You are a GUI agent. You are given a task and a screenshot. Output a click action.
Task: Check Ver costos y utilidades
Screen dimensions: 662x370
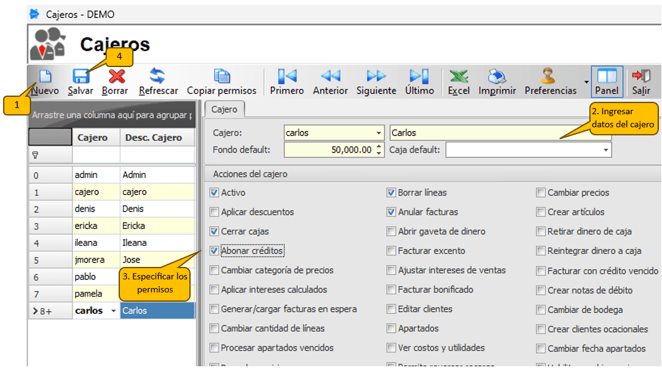[391, 348]
